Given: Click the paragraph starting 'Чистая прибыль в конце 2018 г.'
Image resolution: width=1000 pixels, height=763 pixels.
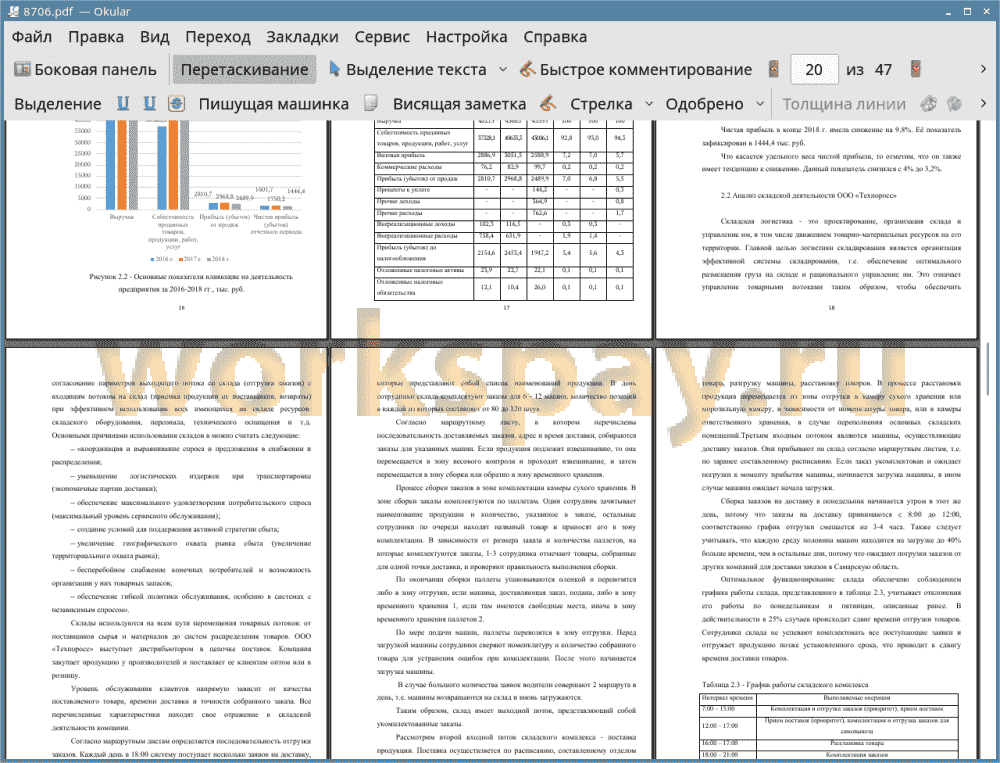Looking at the screenshot, I should [831, 137].
